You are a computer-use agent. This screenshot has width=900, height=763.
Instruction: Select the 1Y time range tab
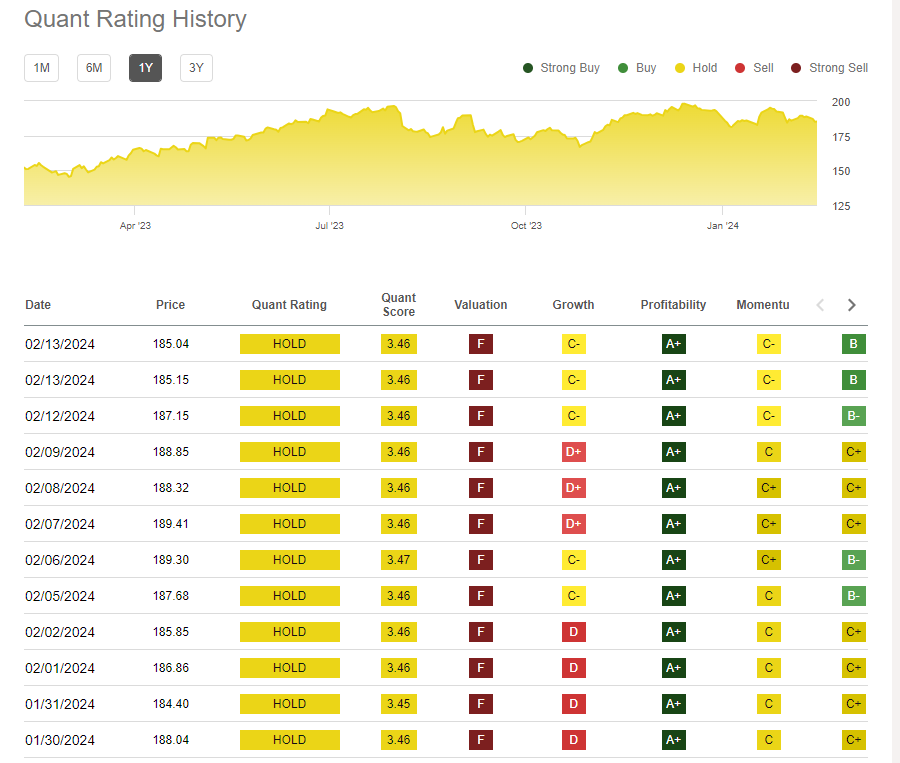point(145,68)
